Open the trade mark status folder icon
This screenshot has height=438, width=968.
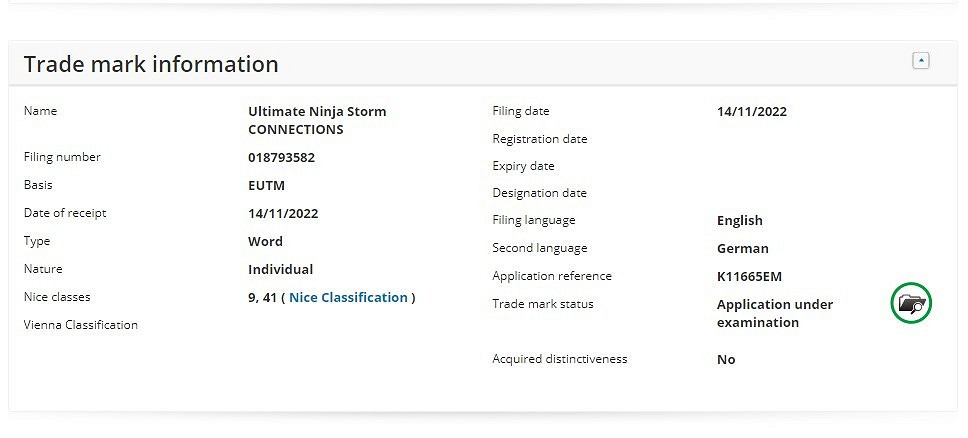tap(910, 303)
